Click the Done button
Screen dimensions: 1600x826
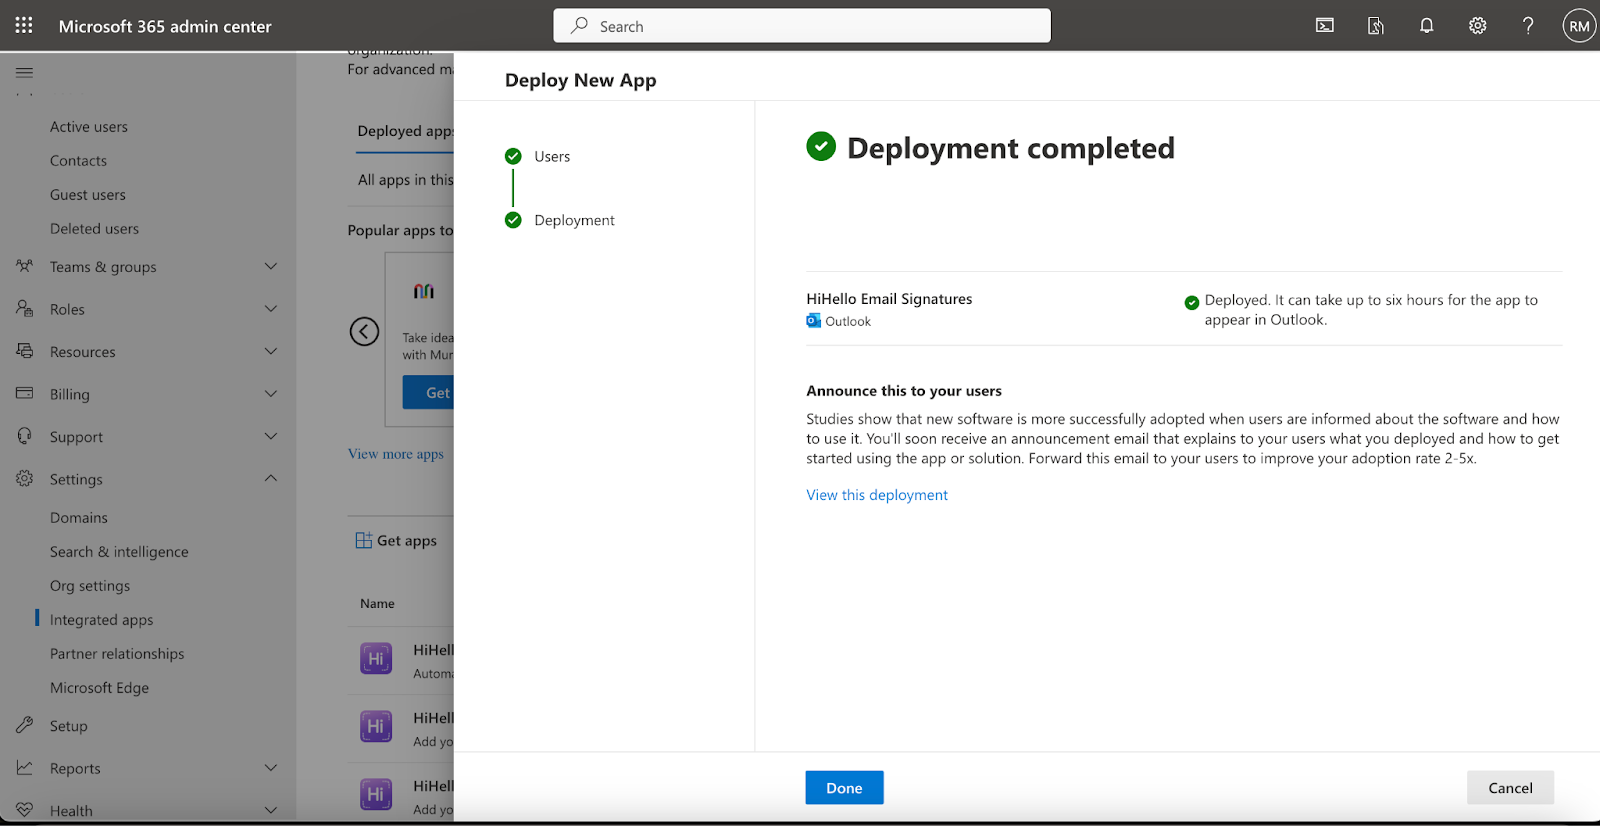[x=844, y=788]
